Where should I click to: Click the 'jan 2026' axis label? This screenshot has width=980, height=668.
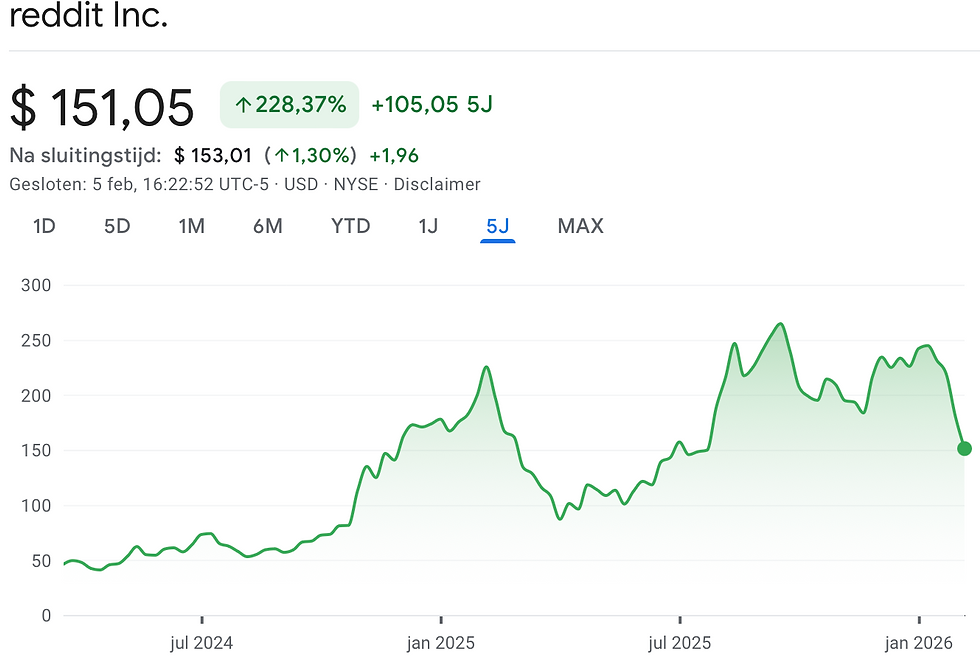(x=919, y=643)
